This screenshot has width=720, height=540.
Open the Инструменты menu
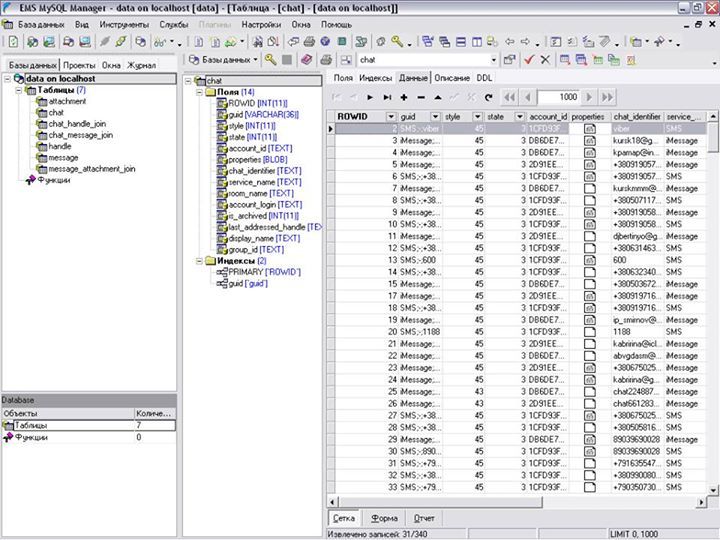[124, 23]
